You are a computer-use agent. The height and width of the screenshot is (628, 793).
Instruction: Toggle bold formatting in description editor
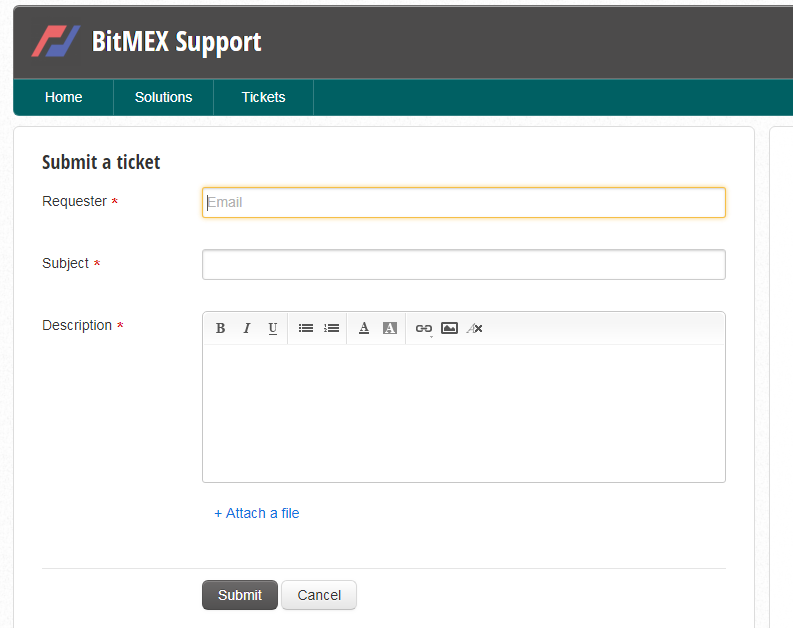point(221,329)
